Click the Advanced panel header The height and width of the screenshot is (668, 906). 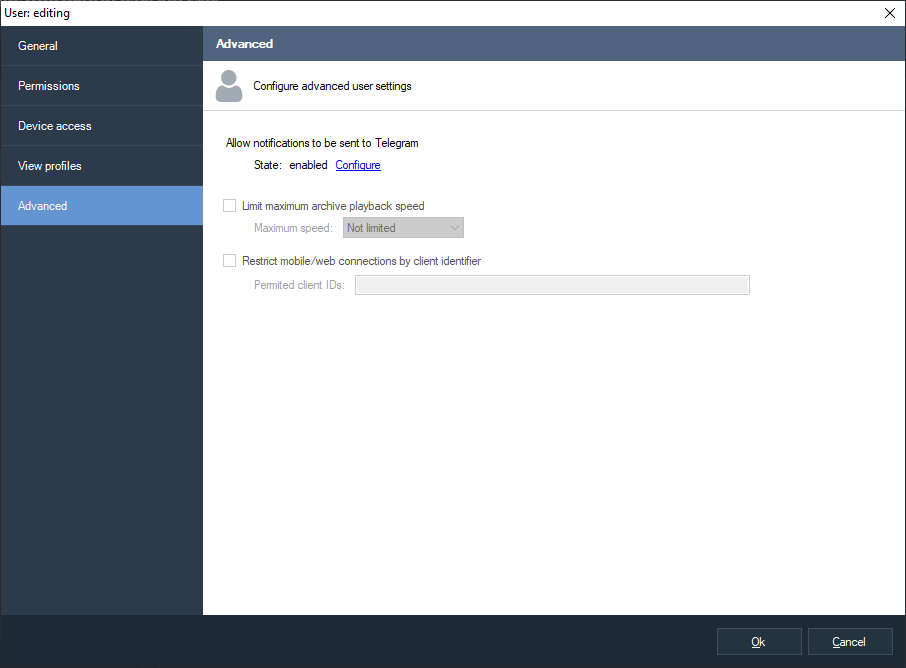(553, 44)
